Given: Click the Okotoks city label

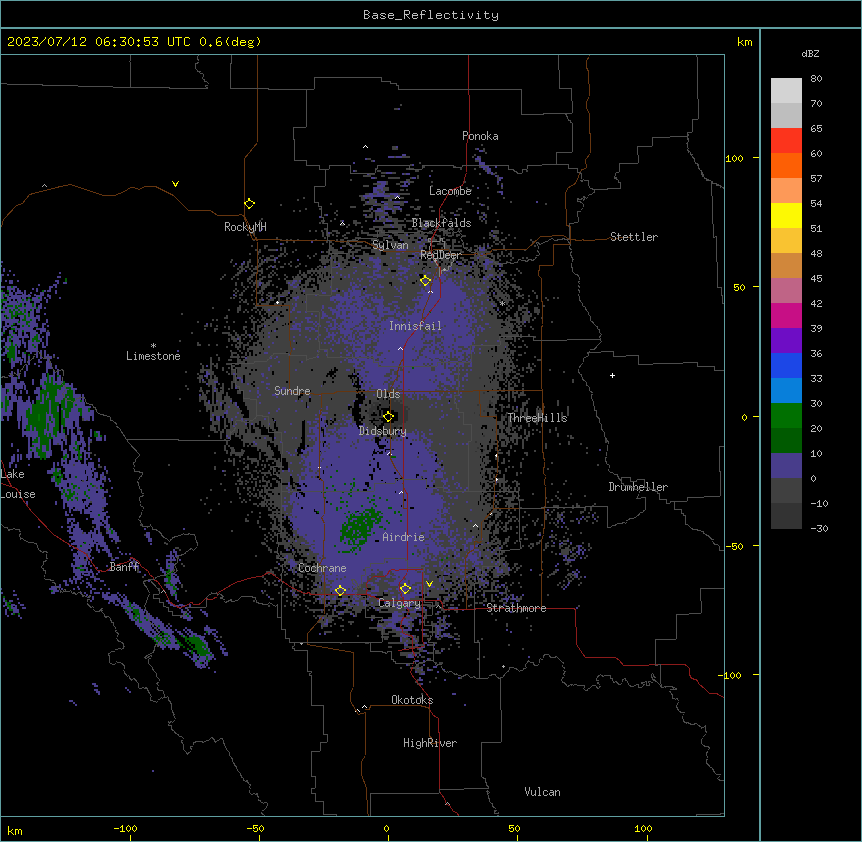Looking at the screenshot, I should 412,700.
